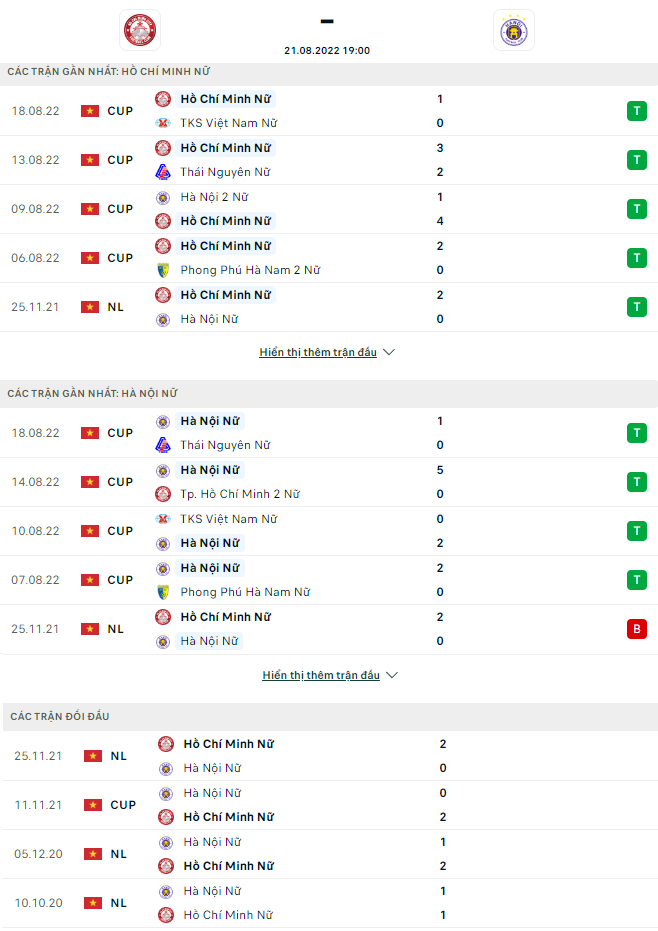Click Thái Nguyên Nữ logo in 13.08.22 match
This screenshot has height=931, width=658.
(x=163, y=172)
